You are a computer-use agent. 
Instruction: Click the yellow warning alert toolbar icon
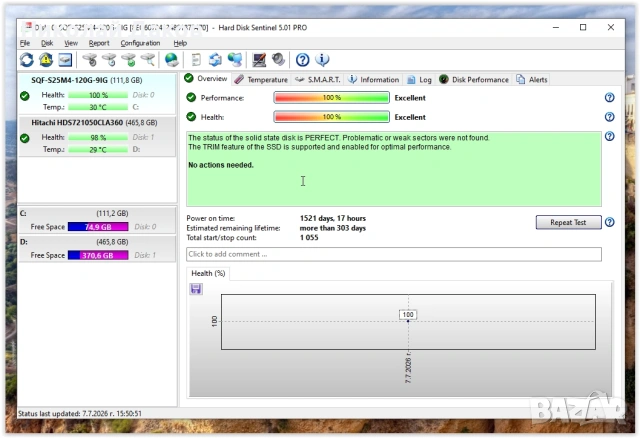[46, 60]
